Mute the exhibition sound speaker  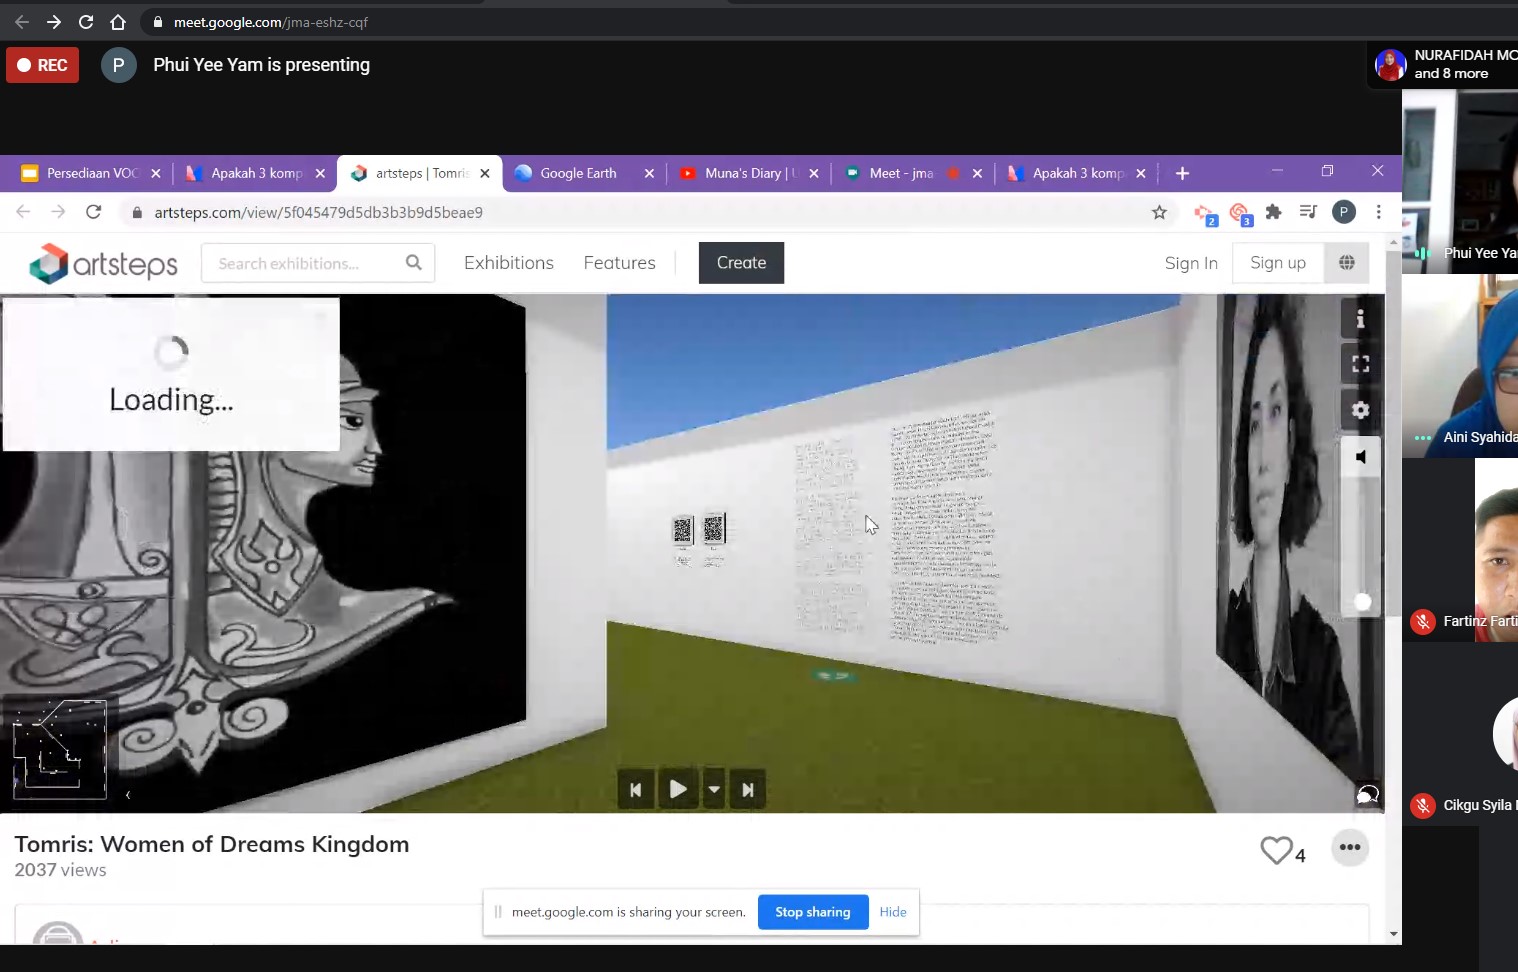point(1360,457)
